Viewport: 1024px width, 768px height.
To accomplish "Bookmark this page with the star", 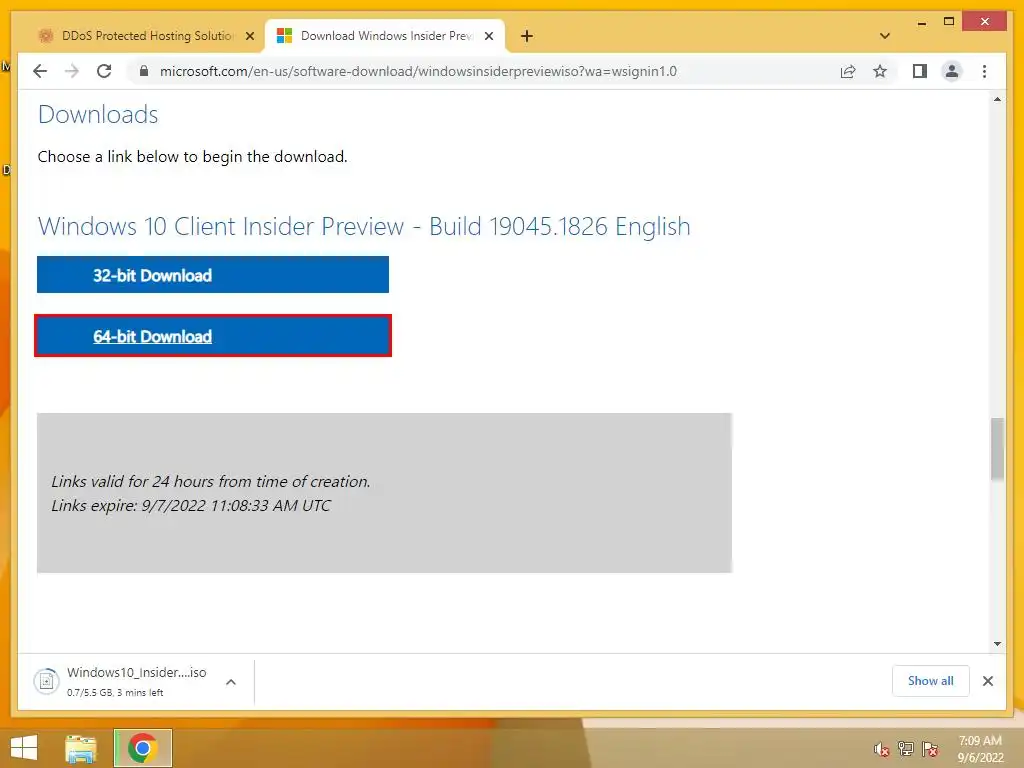I will pos(880,71).
